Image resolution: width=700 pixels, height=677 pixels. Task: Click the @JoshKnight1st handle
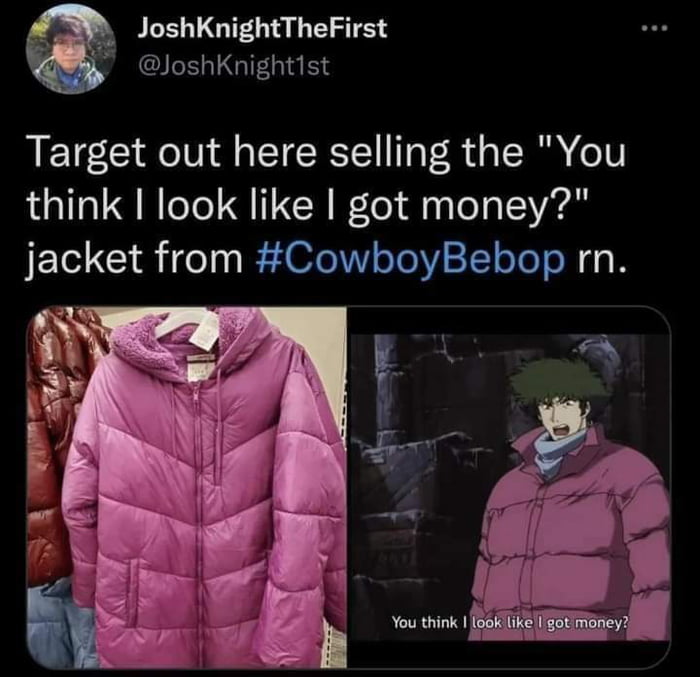[x=235, y=66]
